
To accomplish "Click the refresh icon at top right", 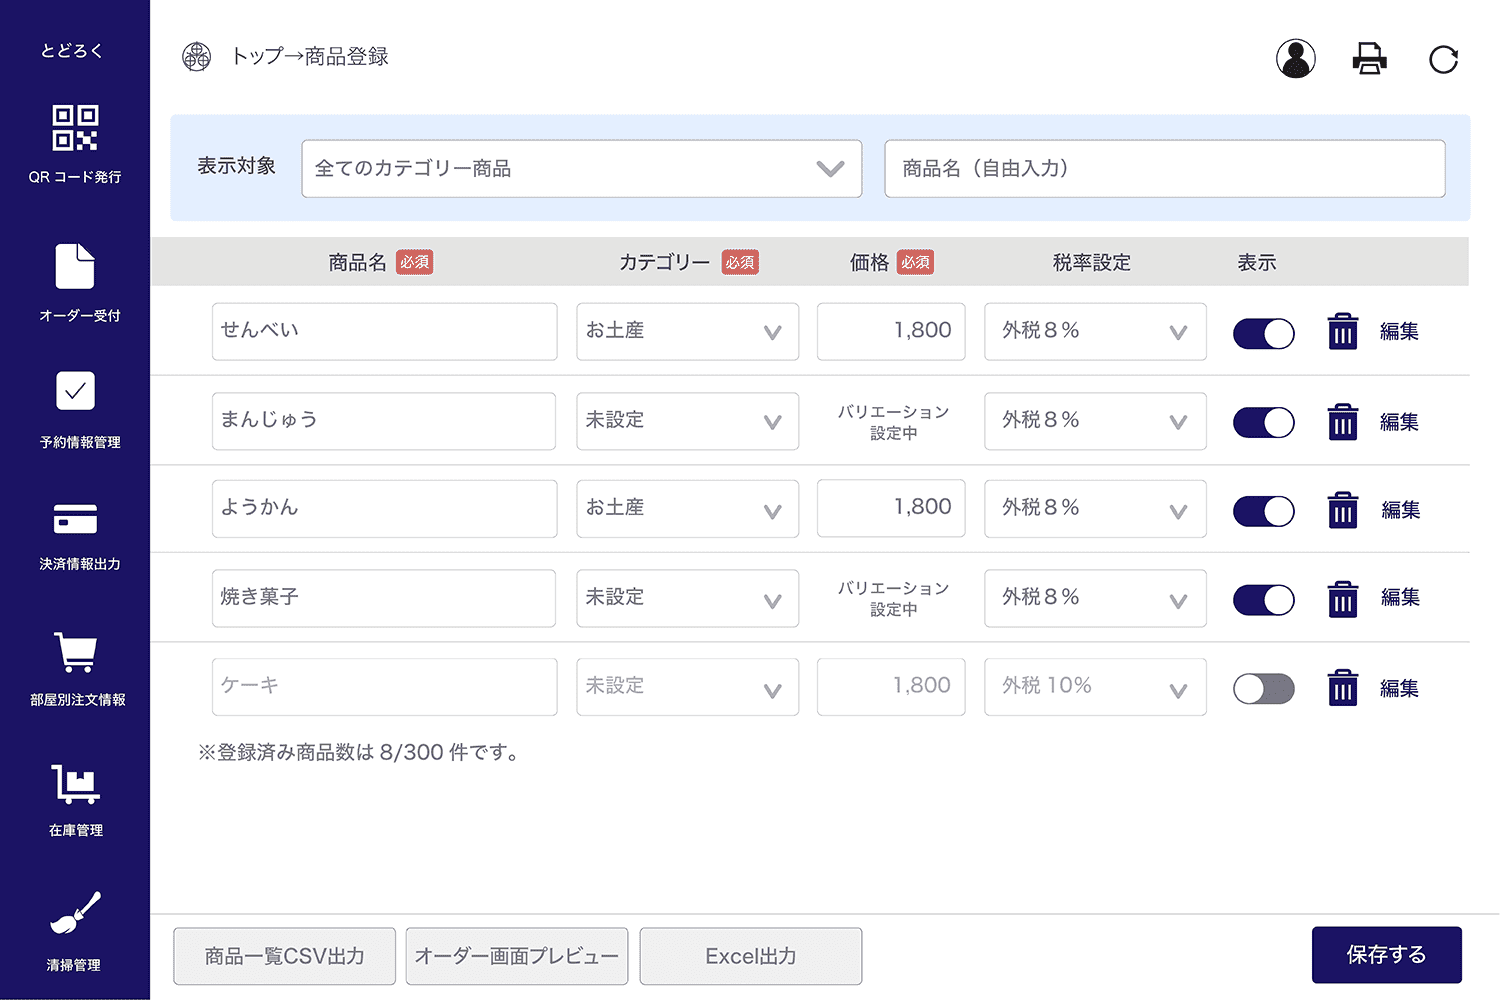I will point(1443,60).
